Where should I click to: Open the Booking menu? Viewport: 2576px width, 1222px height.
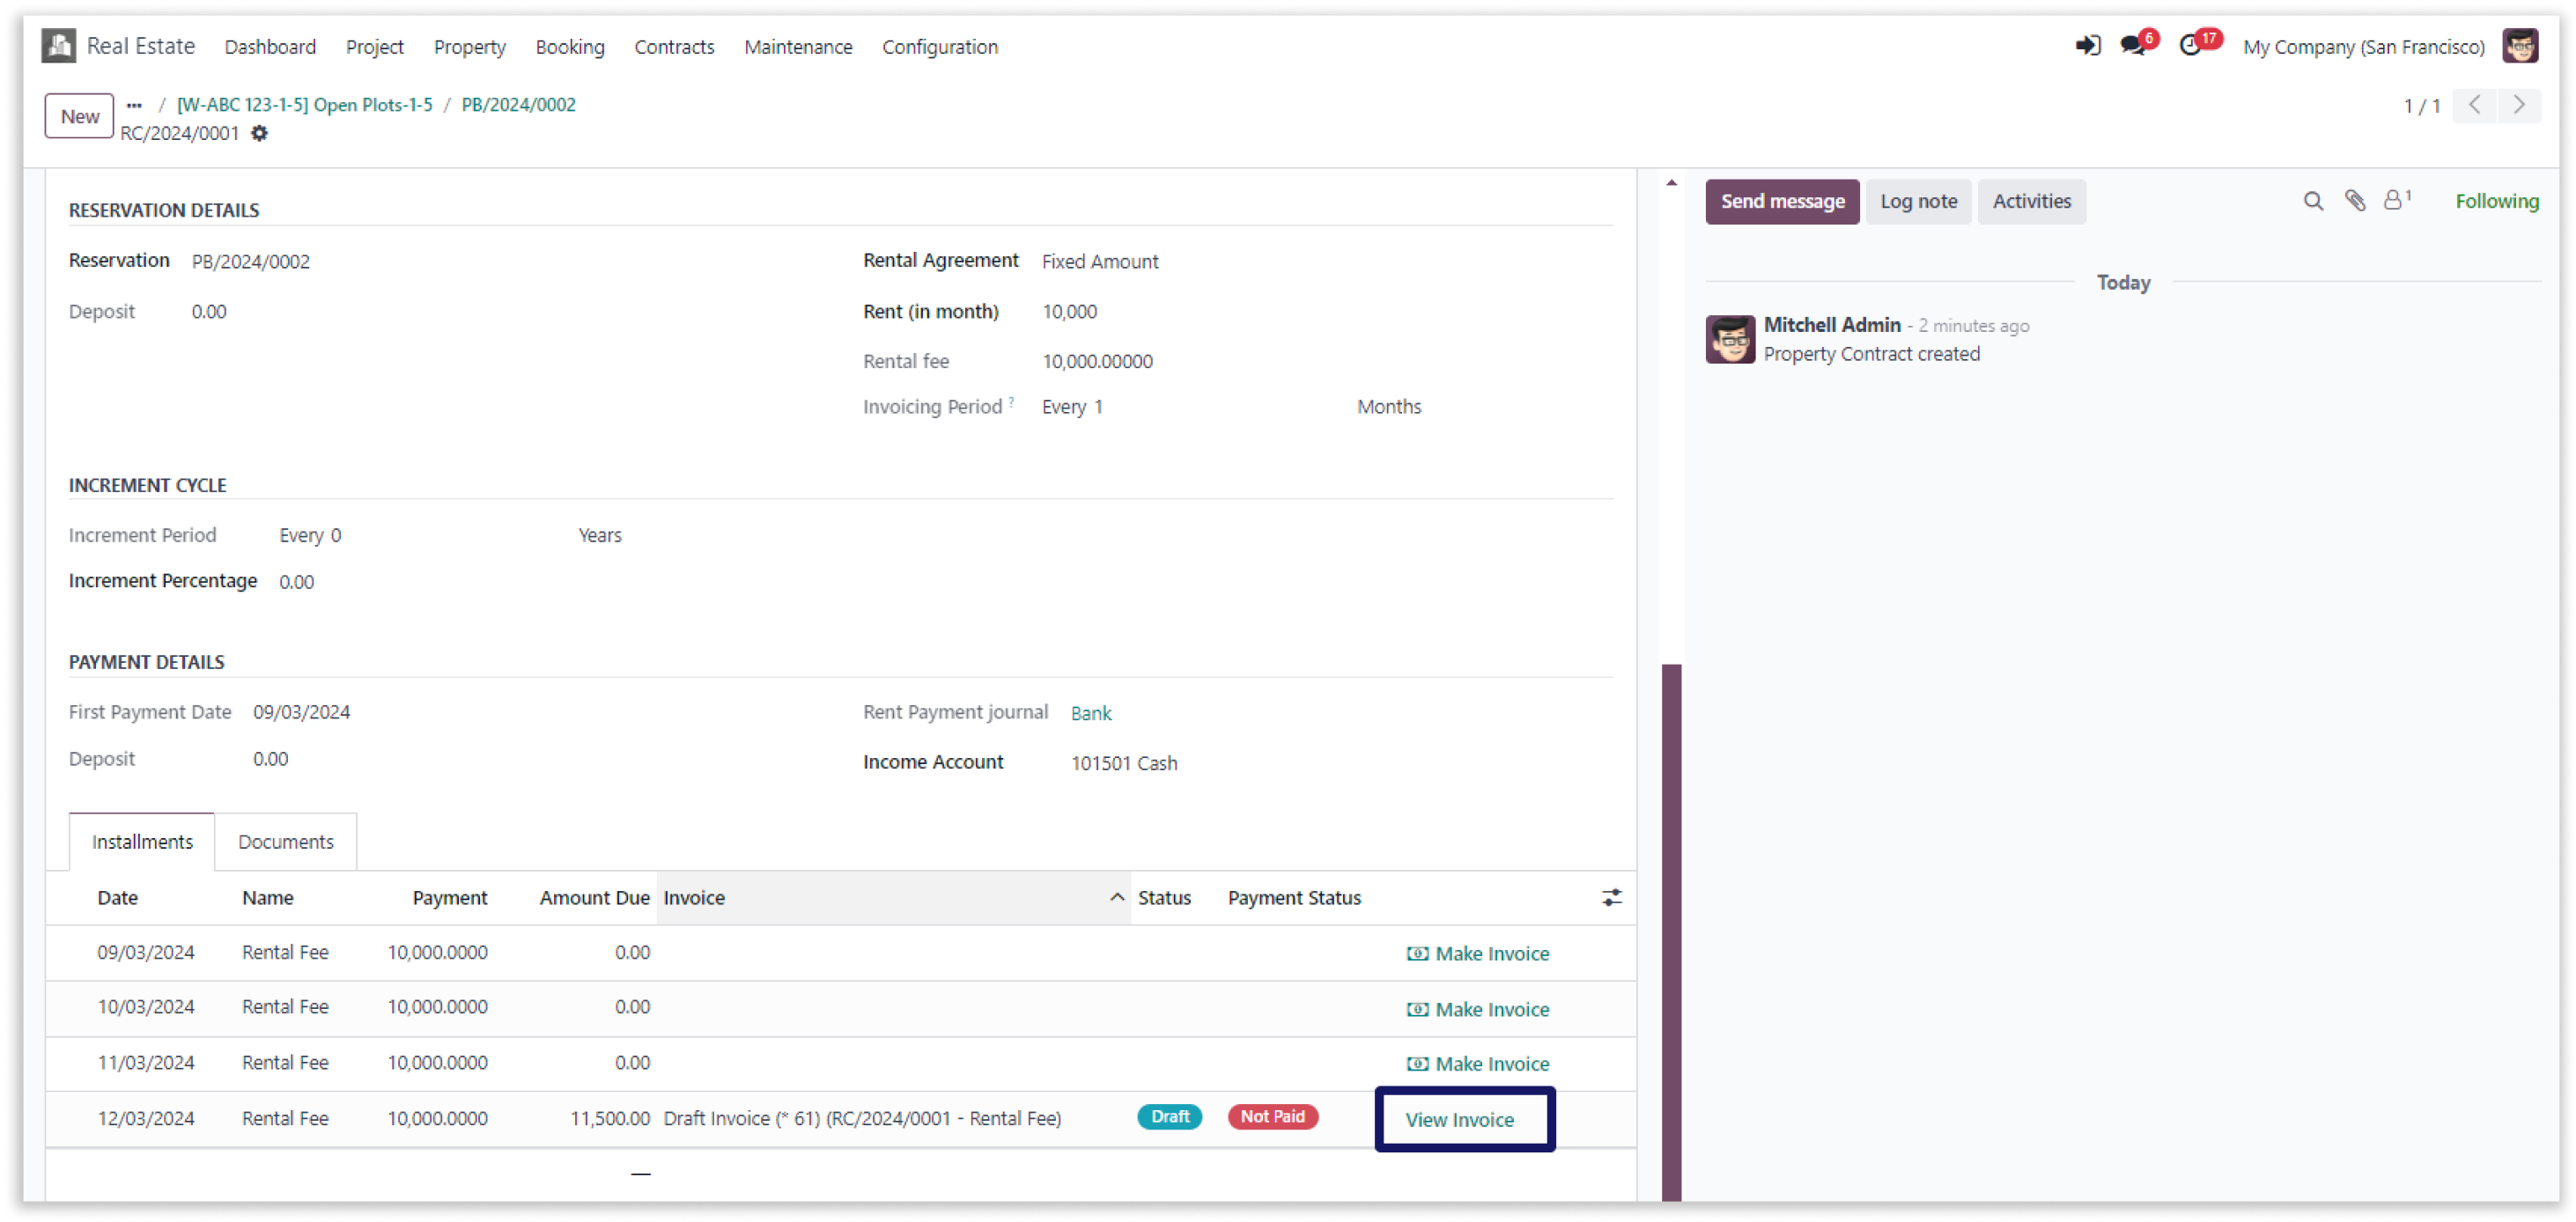point(570,47)
